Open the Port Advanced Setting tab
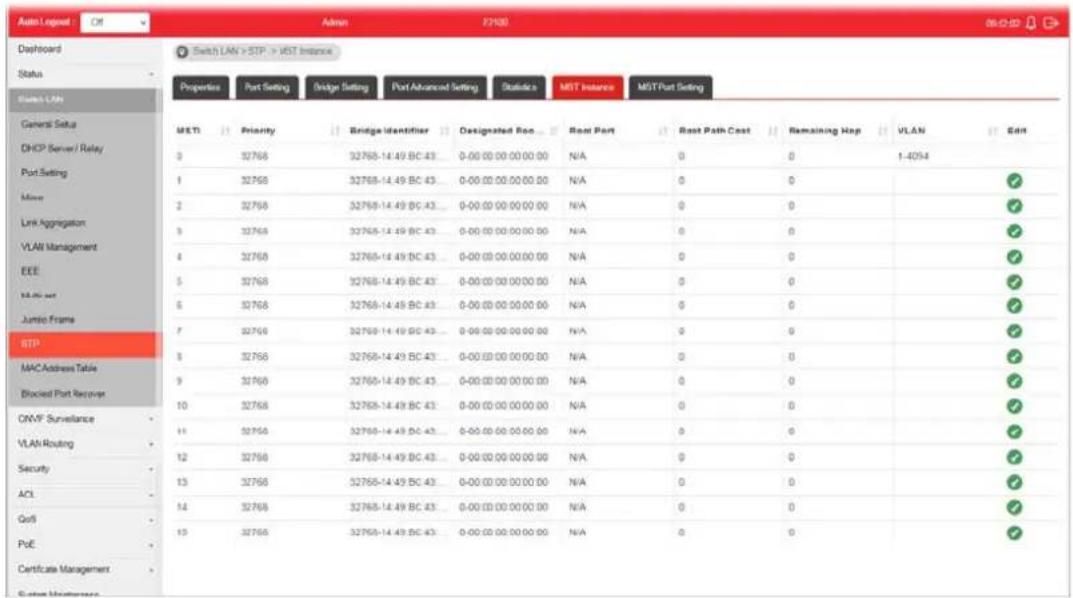The image size is (1073, 598). [435, 88]
